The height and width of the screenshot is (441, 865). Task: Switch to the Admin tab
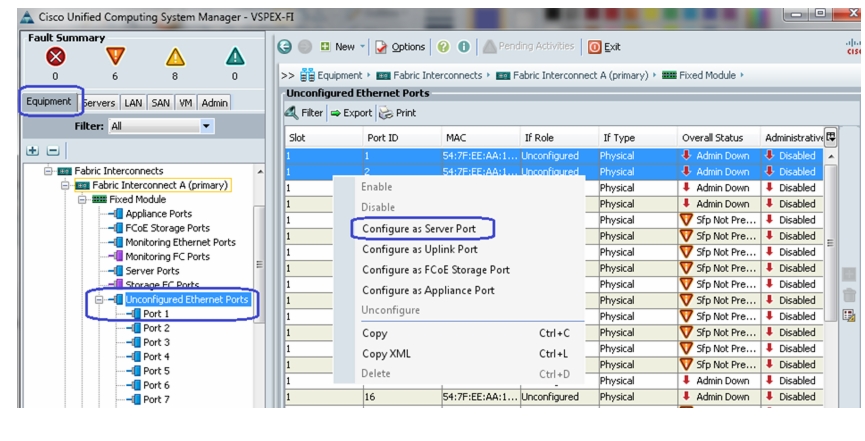[x=214, y=103]
